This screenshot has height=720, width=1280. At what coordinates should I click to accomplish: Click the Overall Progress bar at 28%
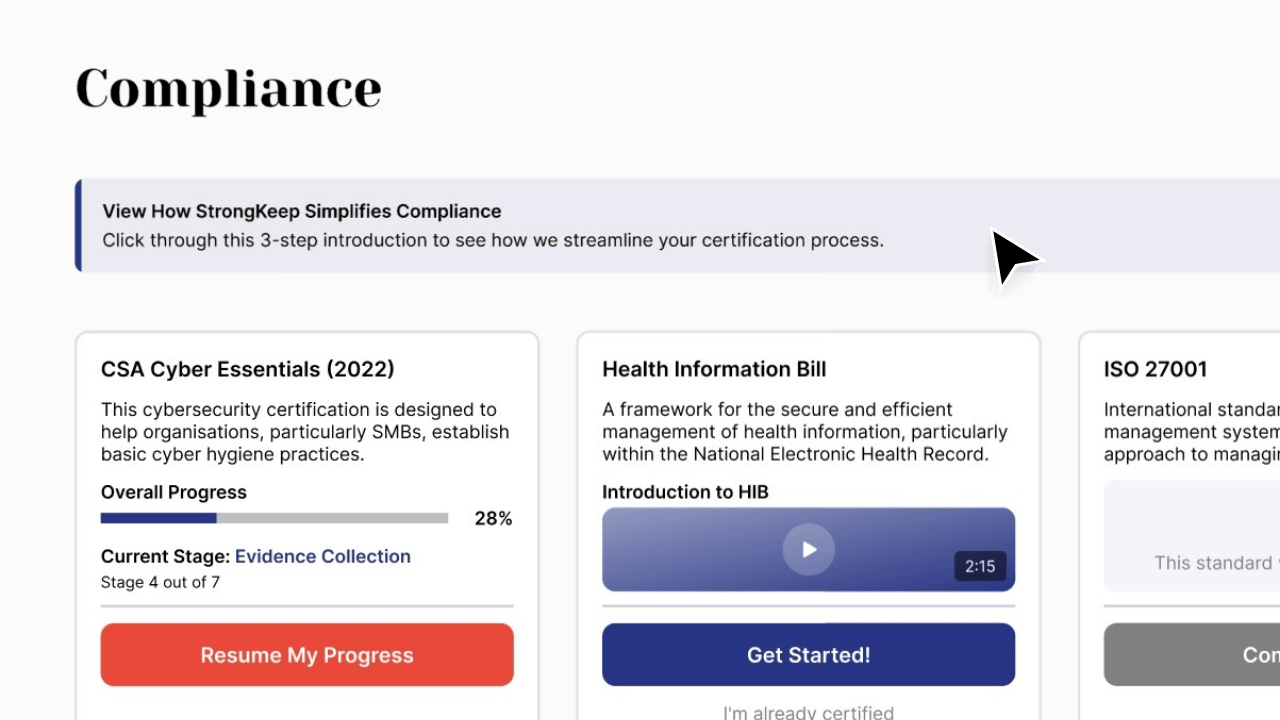[274, 518]
